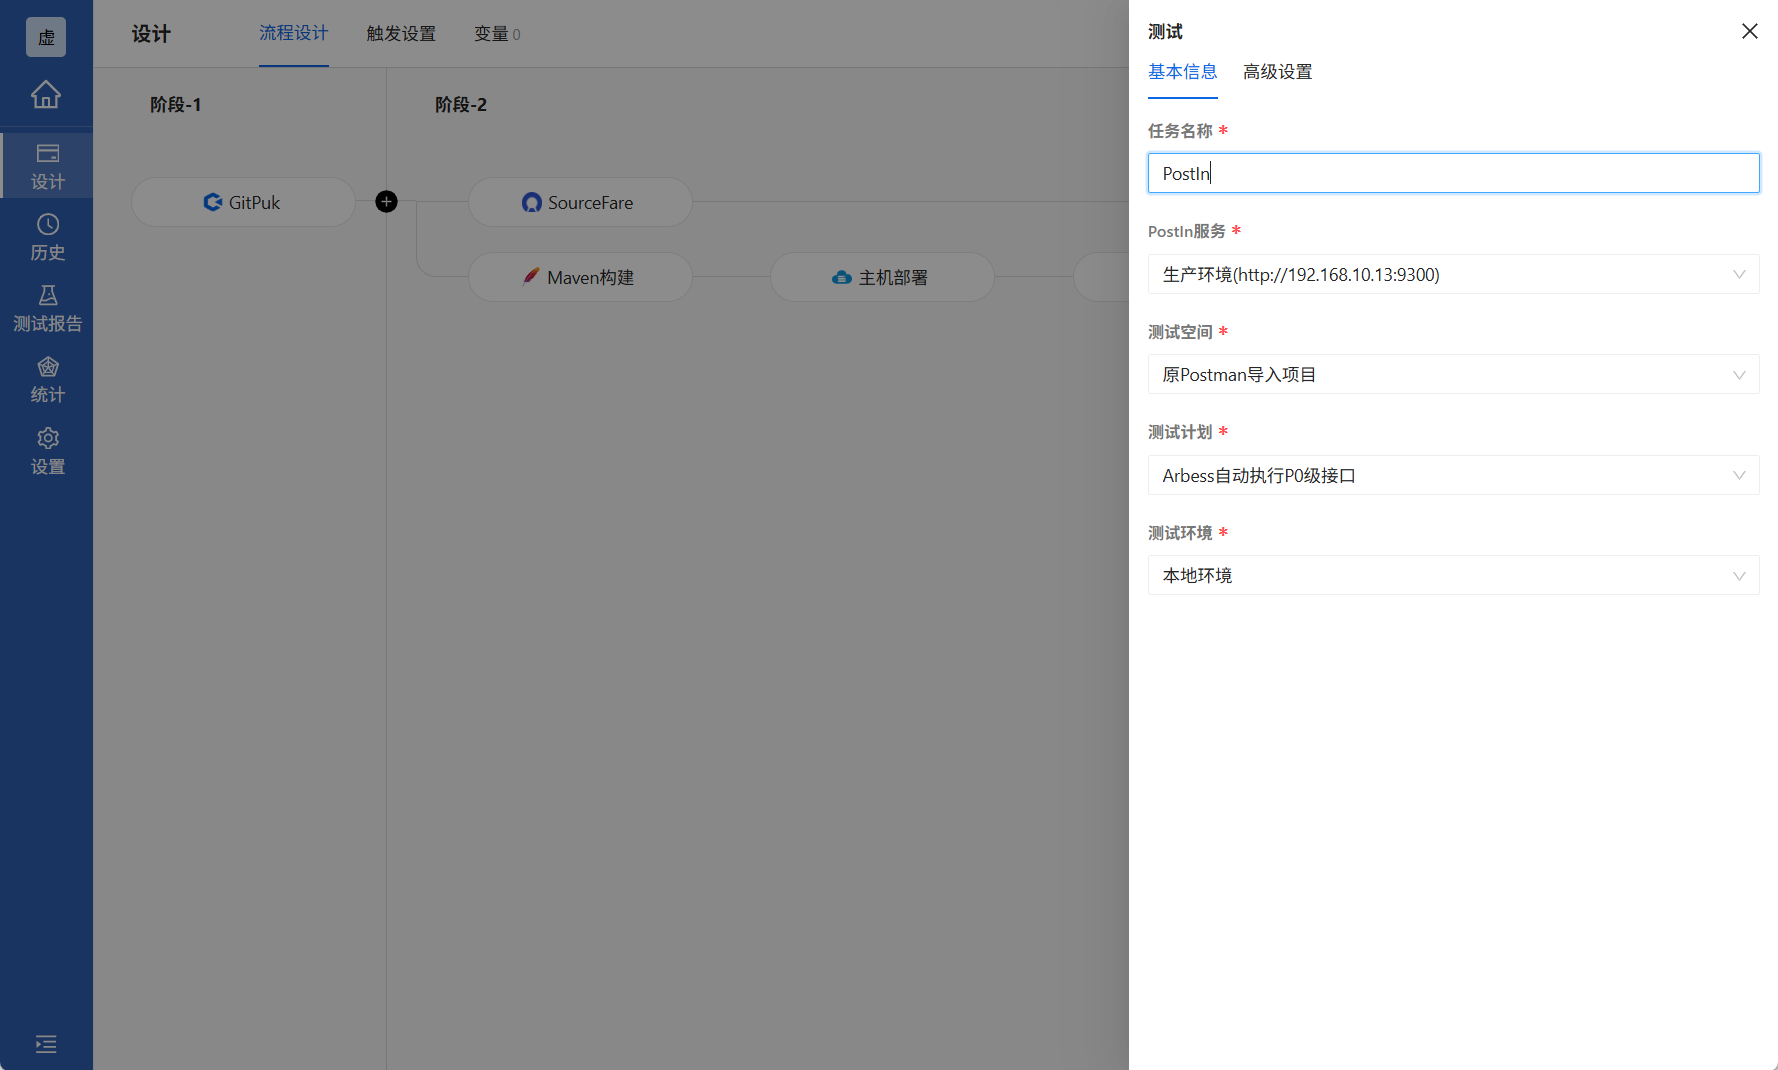Switch to 流程设计 tab
The image size is (1778, 1070).
click(x=294, y=33)
